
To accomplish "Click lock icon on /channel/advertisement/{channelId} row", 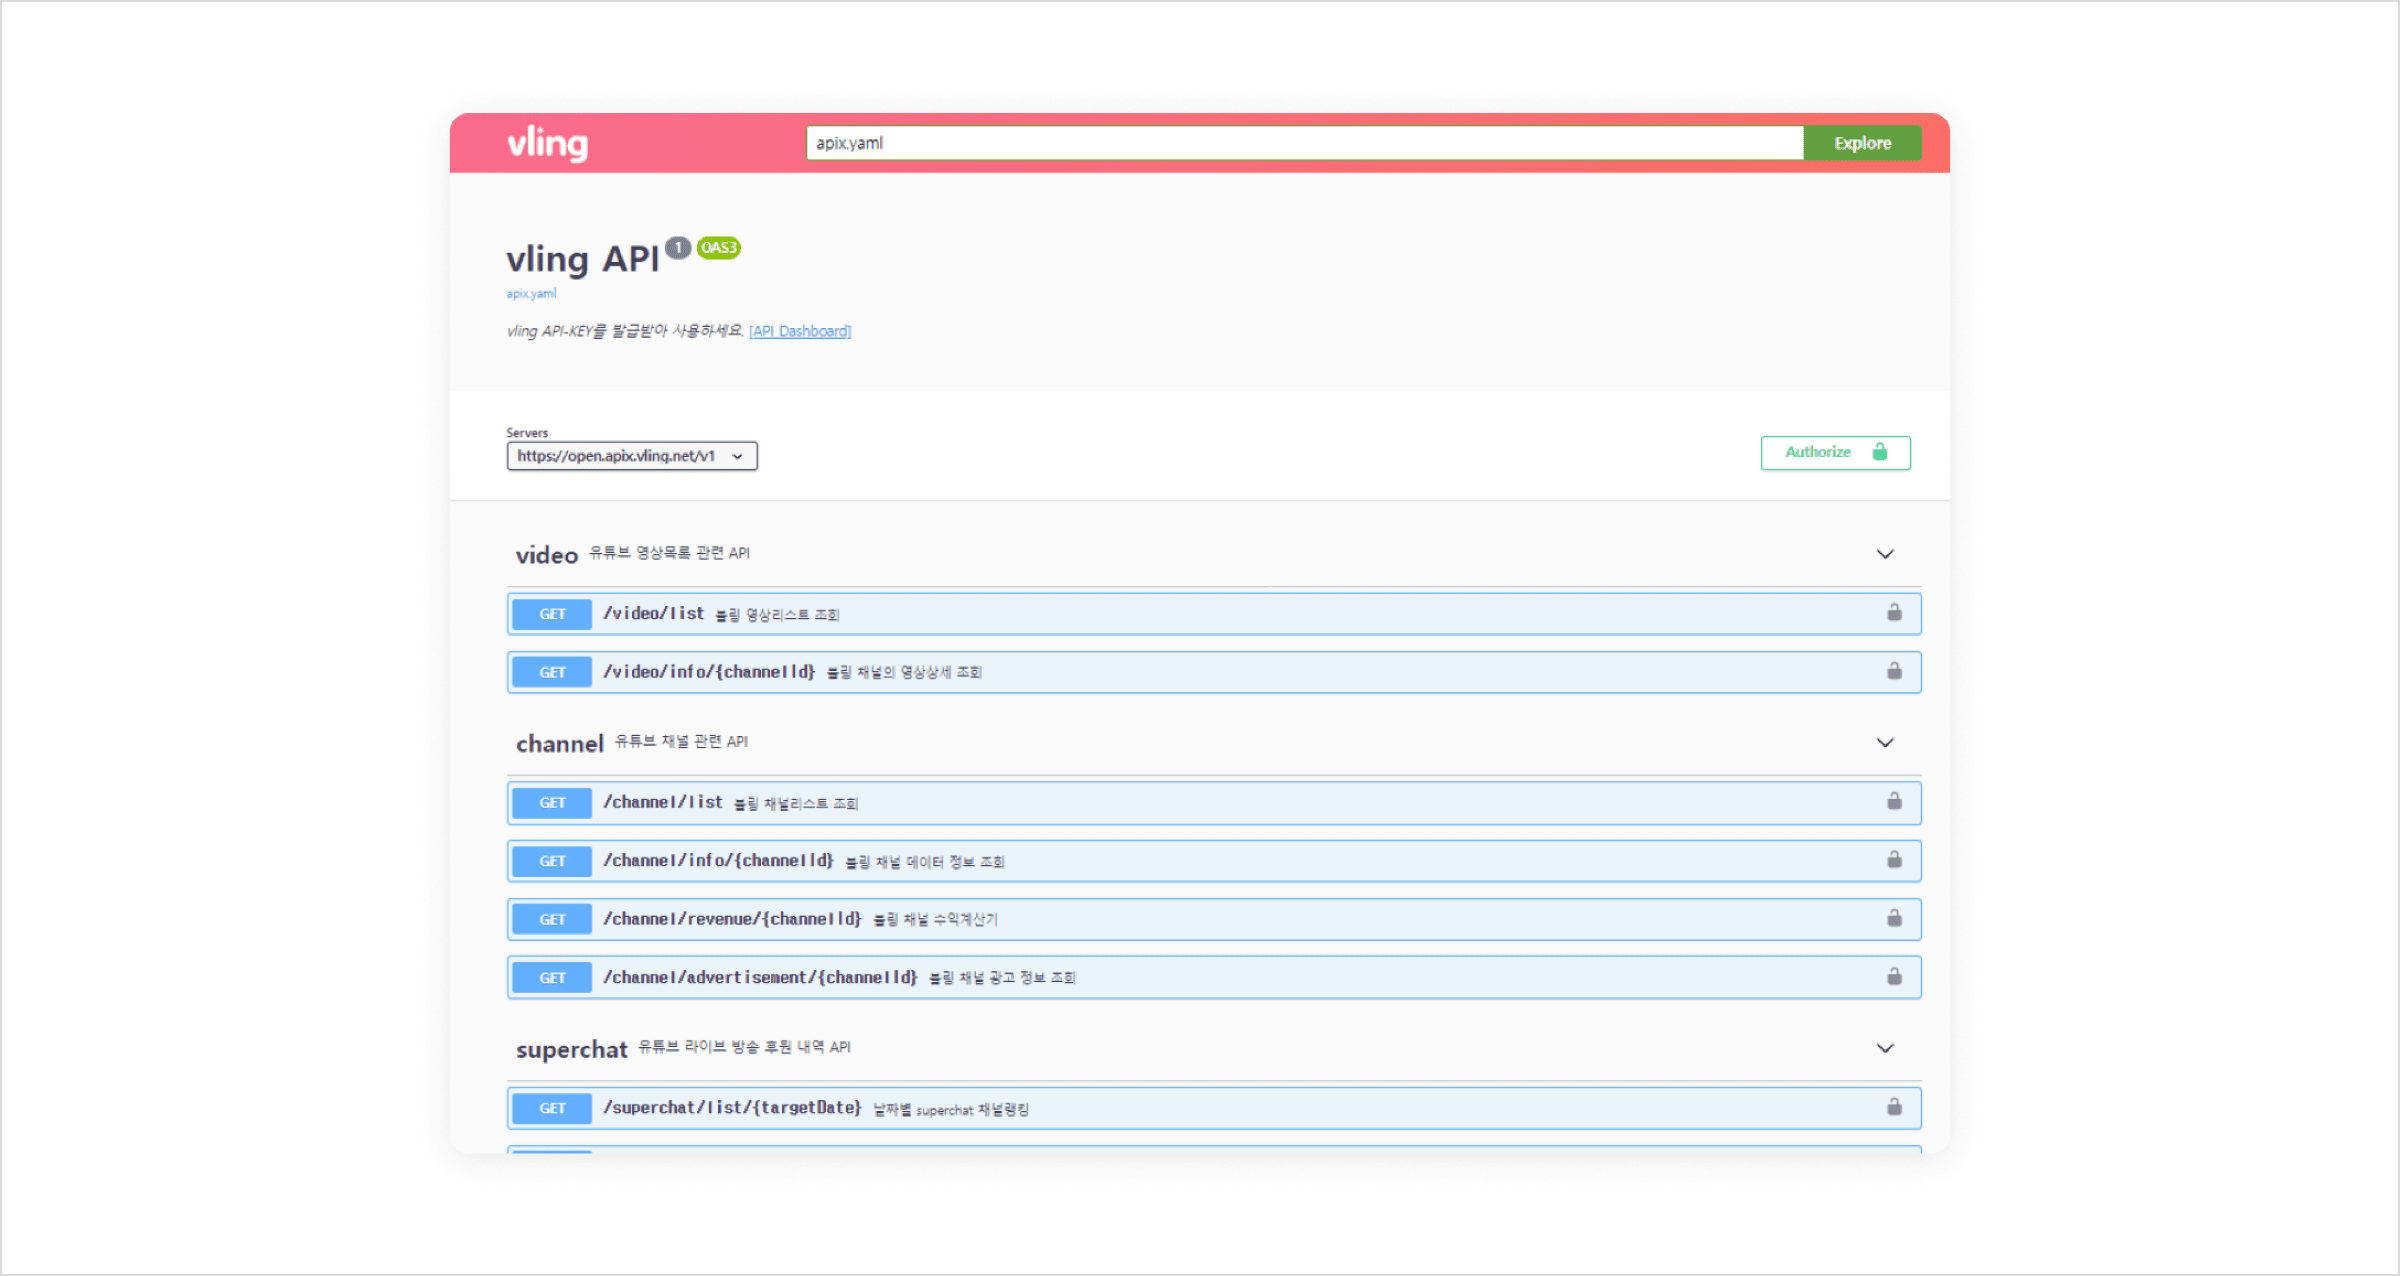I will (x=1894, y=977).
